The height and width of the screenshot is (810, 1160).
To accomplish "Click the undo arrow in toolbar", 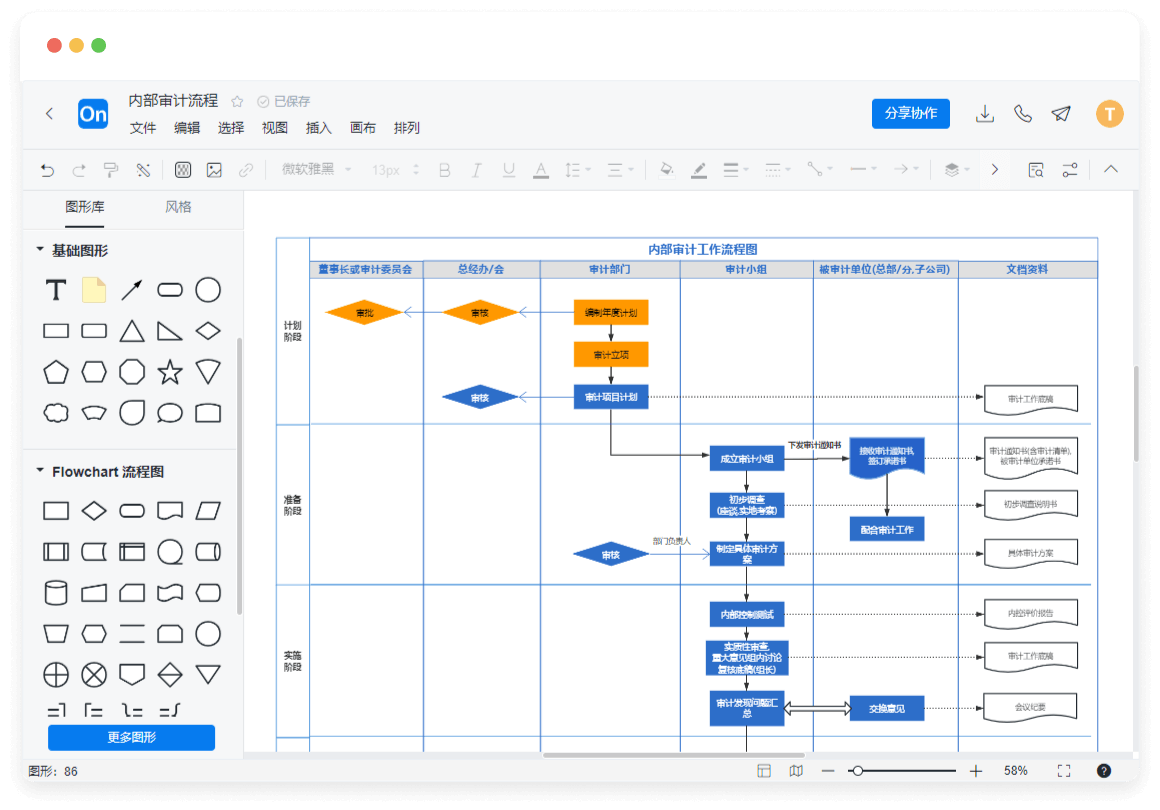I will pos(47,170).
